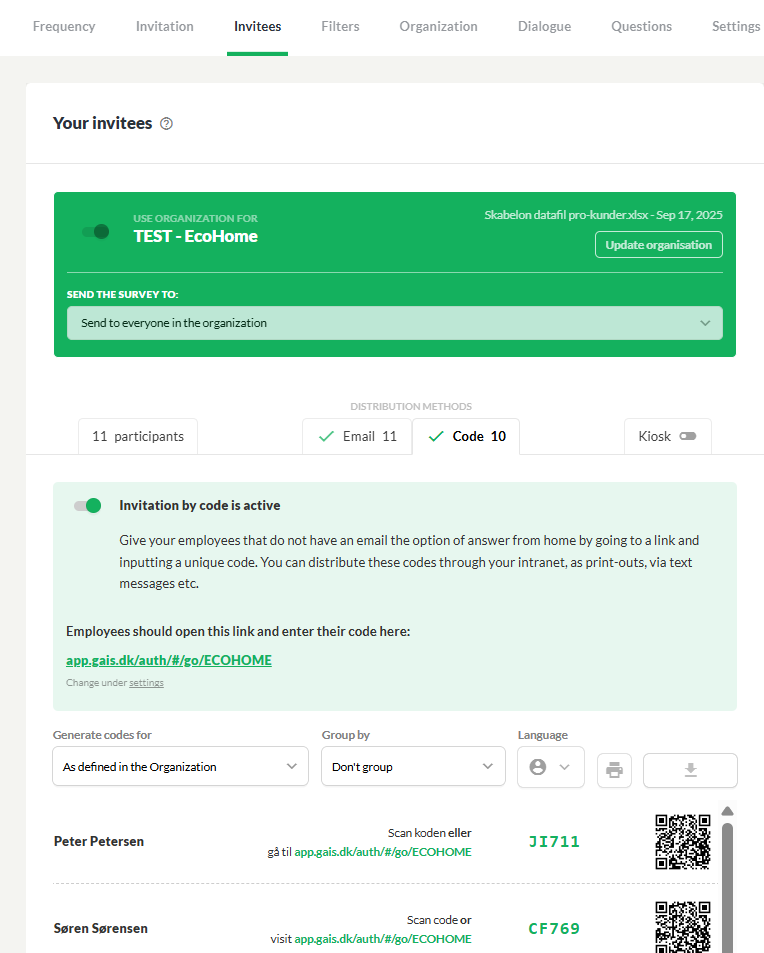Viewport: 764px width, 953px height.
Task: Click the download codes icon button
Action: pos(690,770)
